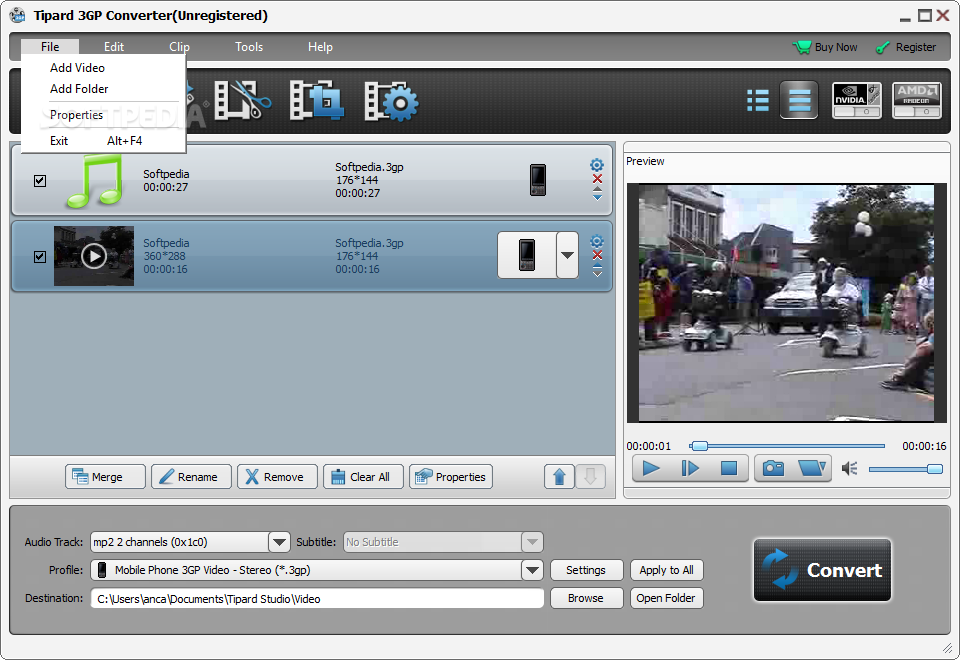Click the Clear All button
The height and width of the screenshot is (660, 960).
[363, 476]
